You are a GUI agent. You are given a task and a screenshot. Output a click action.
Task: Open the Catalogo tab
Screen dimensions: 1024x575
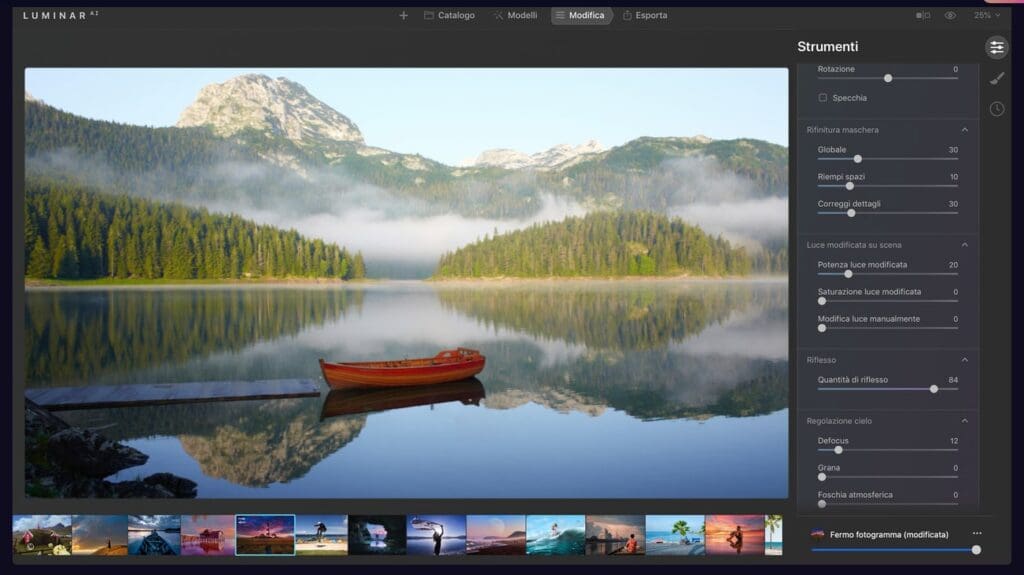[449, 15]
